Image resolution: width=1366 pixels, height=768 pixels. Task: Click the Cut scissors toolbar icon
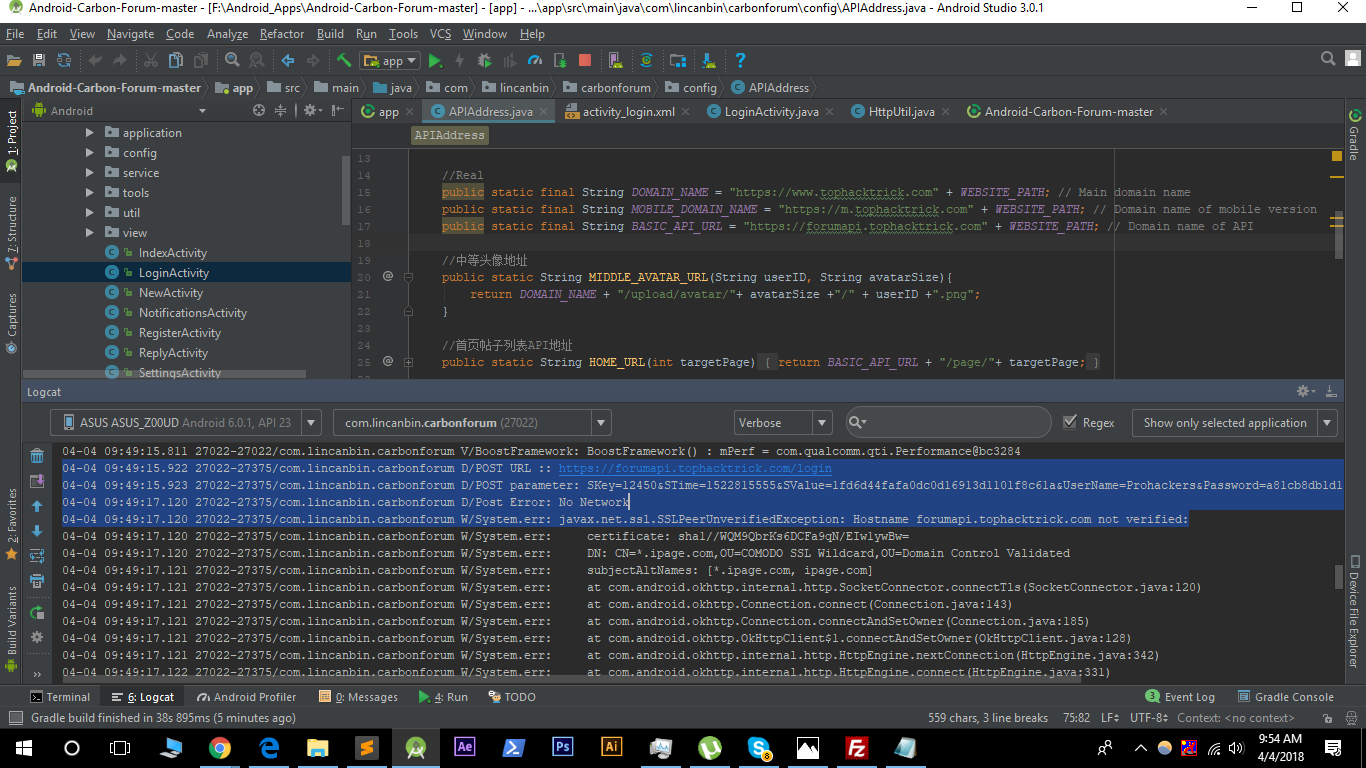pos(150,61)
